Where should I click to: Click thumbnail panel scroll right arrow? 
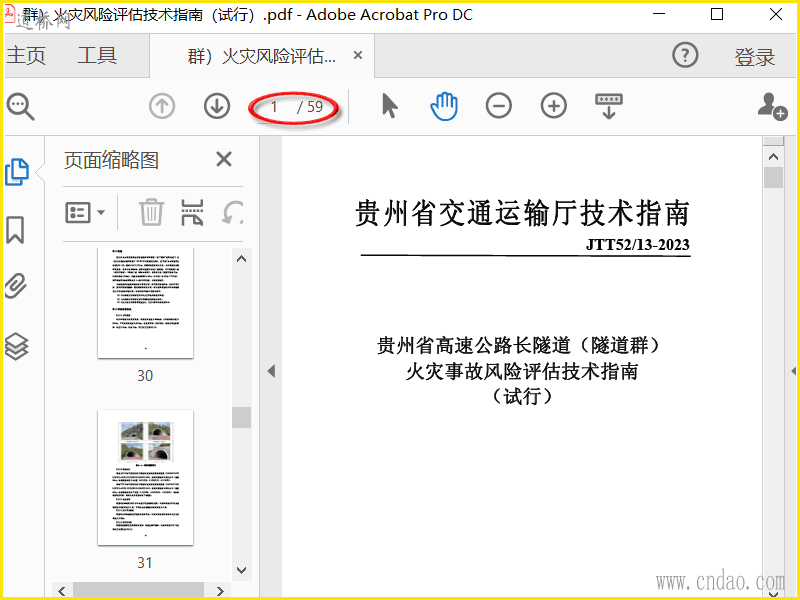click(220, 591)
